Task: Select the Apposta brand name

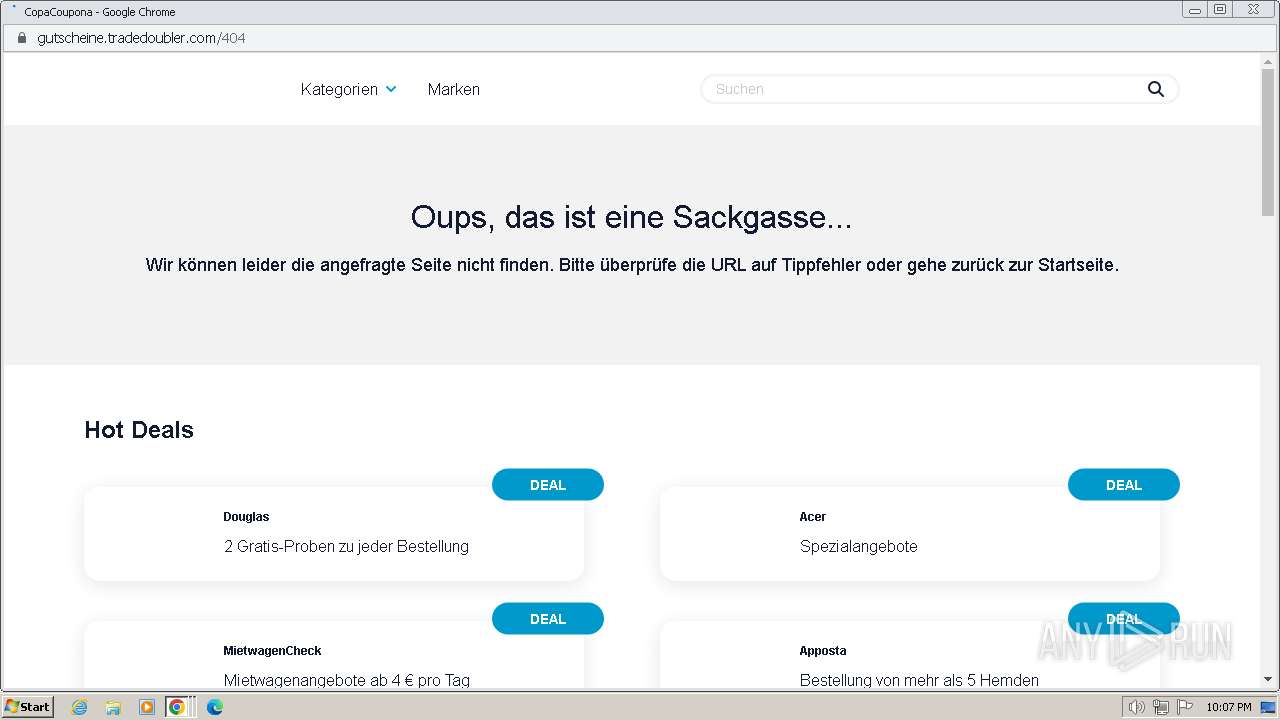Action: pyautogui.click(x=823, y=651)
